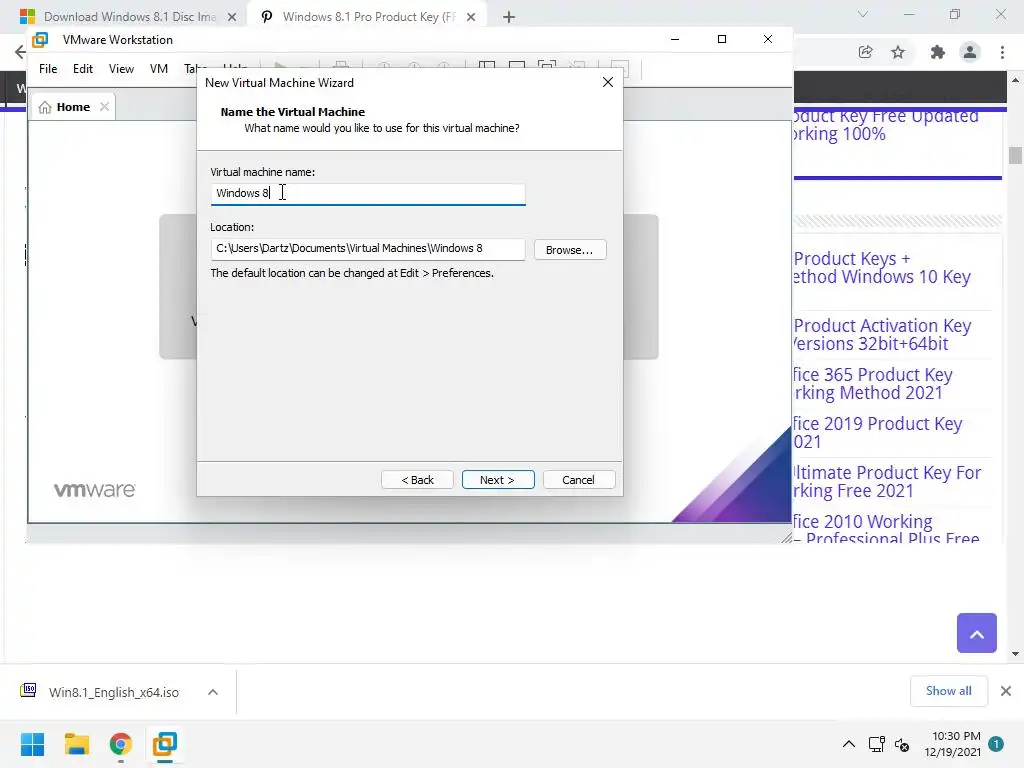Close the New Virtual Machine Wizard dialog
1024x768 pixels.
pyautogui.click(x=607, y=82)
